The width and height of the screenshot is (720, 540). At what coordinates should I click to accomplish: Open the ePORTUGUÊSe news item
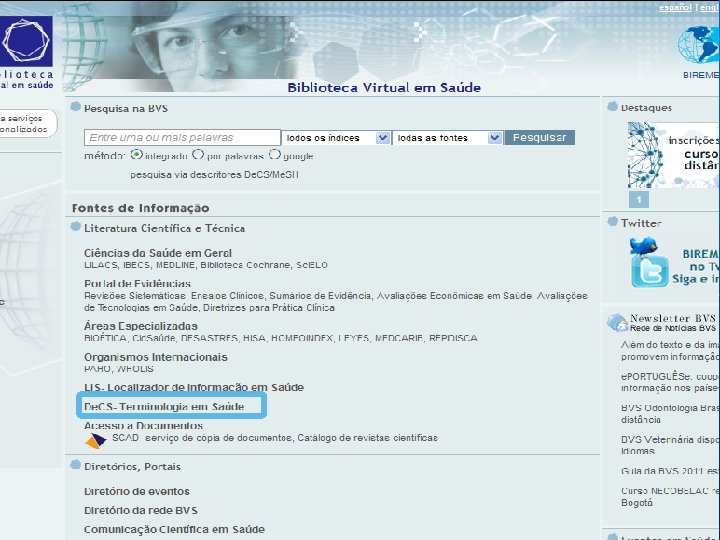tap(670, 382)
